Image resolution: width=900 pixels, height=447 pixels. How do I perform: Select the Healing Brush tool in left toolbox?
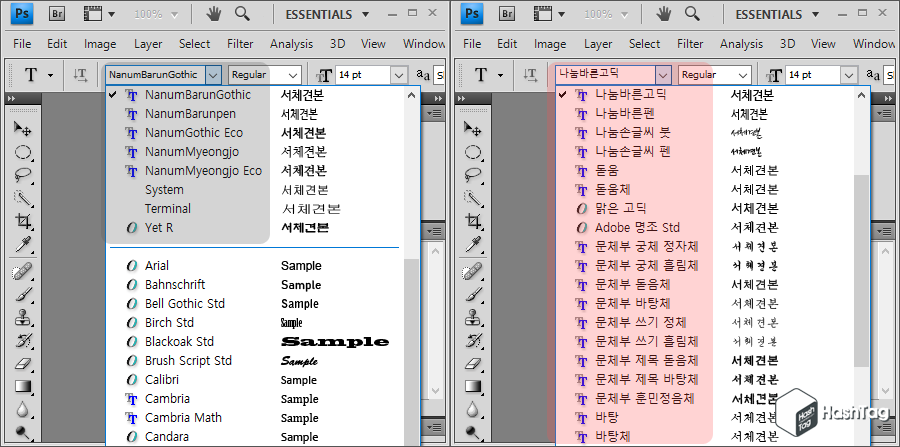pyautogui.click(x=22, y=271)
